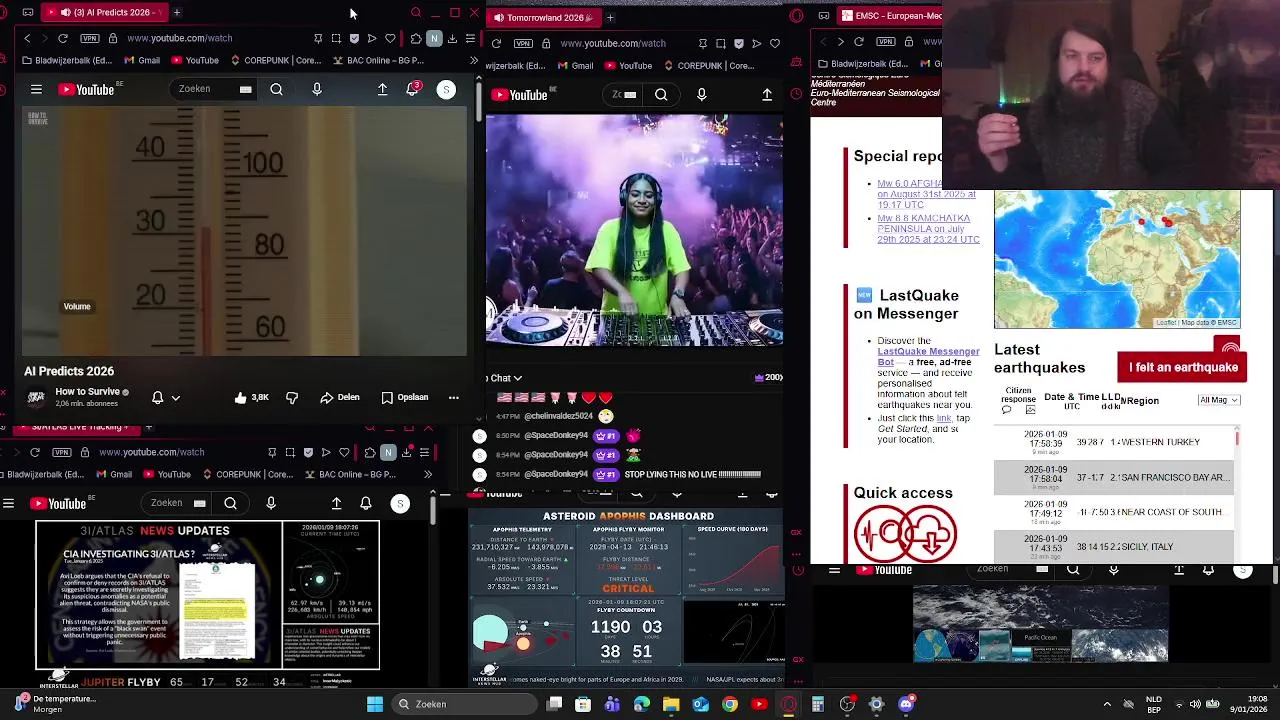Dislike the AI Predicts 2026 video
The width and height of the screenshot is (1280, 720).
click(x=292, y=397)
